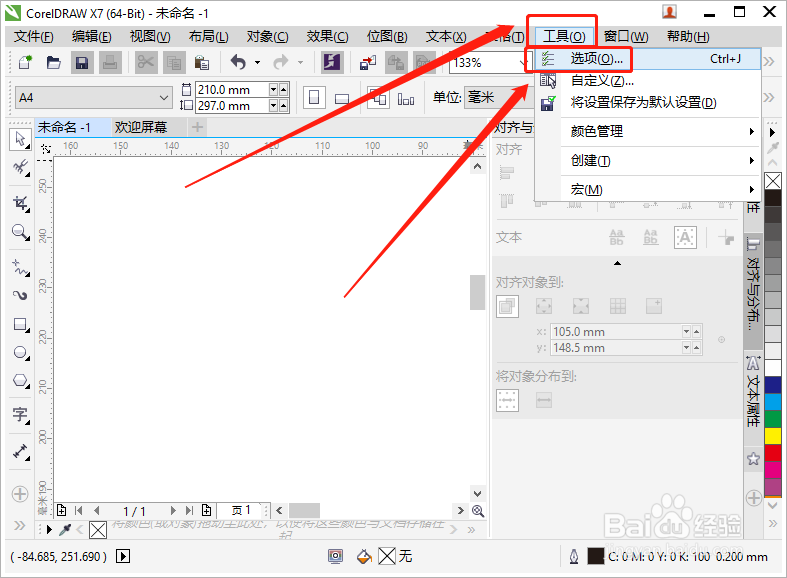
Task: Open the page width dropdown arrow
Action: coord(273,89)
